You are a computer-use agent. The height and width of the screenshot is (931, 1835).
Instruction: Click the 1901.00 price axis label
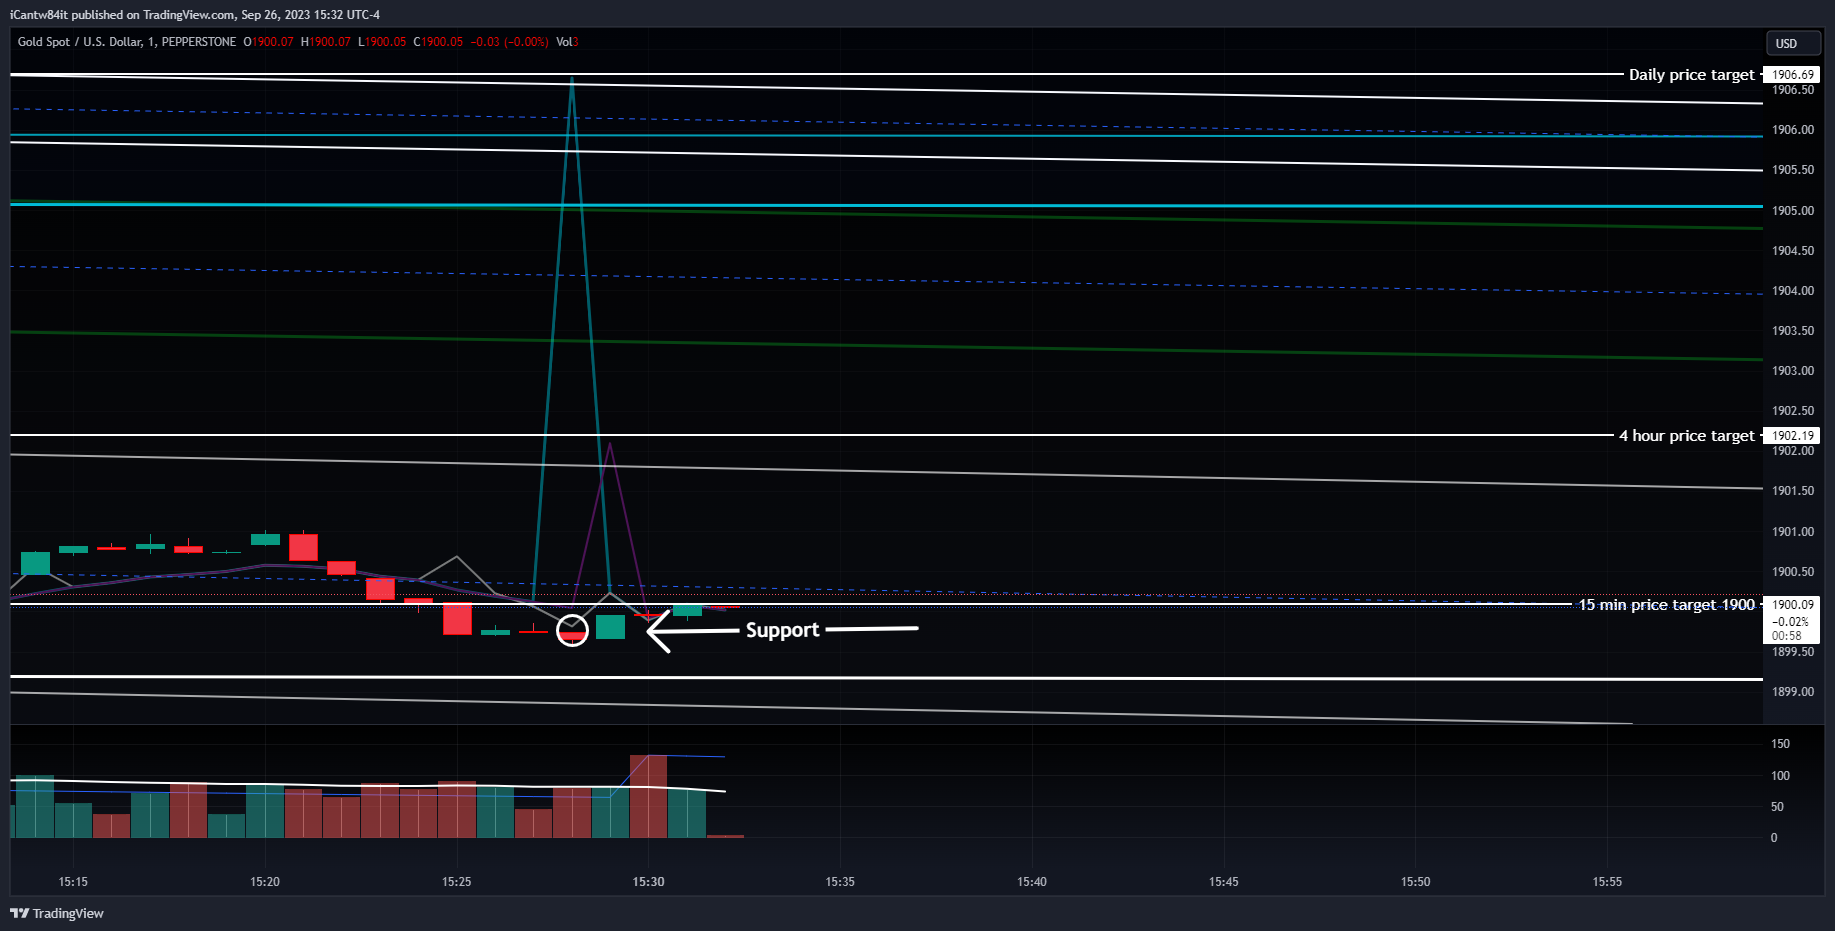tap(1792, 532)
